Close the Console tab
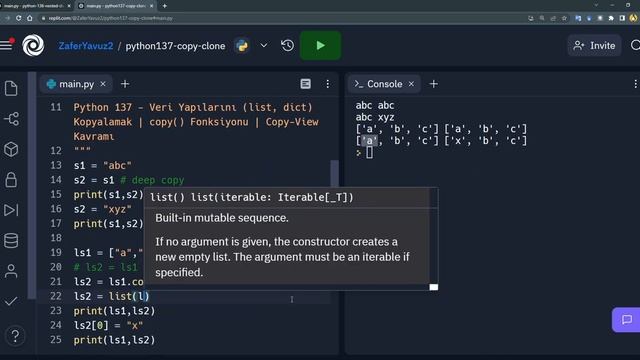The width and height of the screenshot is (640, 360). coord(411,84)
